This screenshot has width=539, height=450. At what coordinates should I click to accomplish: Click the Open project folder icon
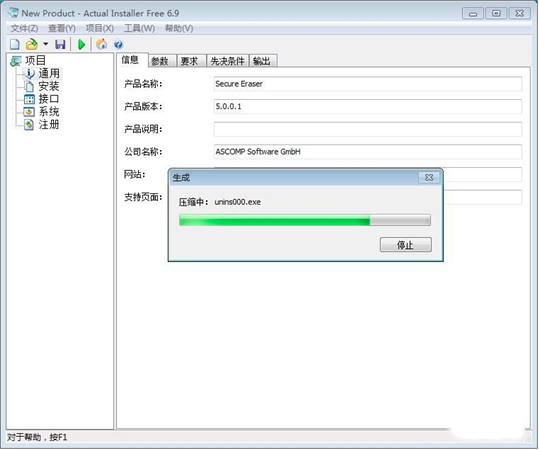pos(32,44)
